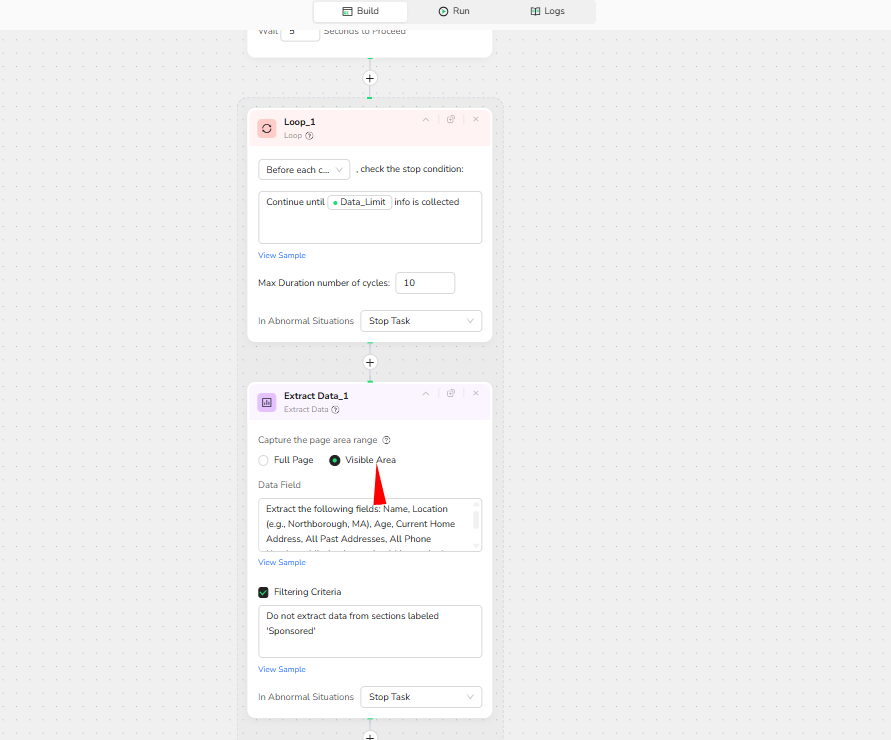The image size is (891, 740).
Task: Click the Loop help question mark icon
Action: click(309, 136)
